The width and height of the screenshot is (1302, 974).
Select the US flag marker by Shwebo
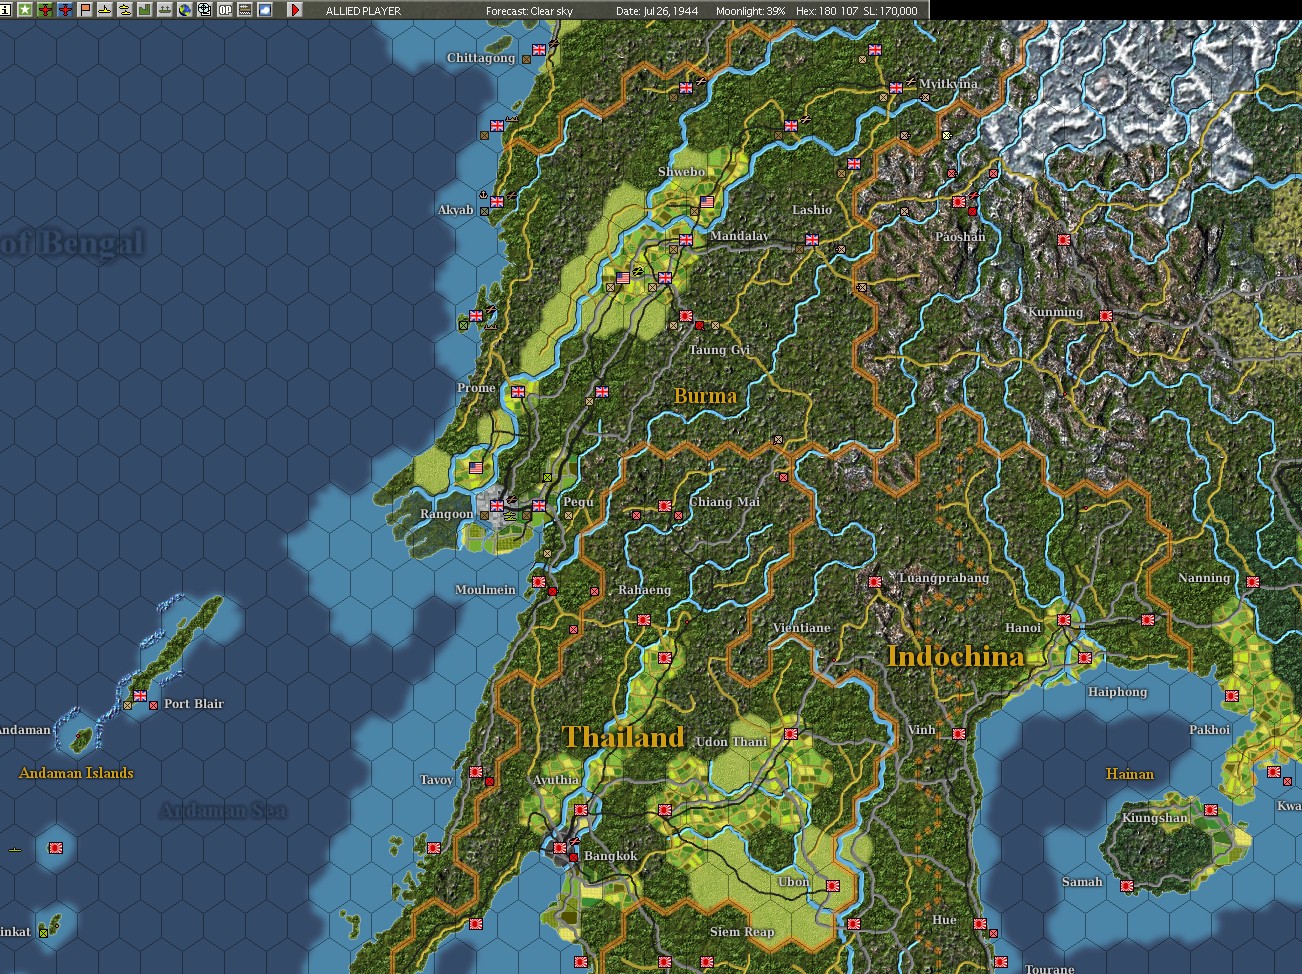(x=708, y=202)
